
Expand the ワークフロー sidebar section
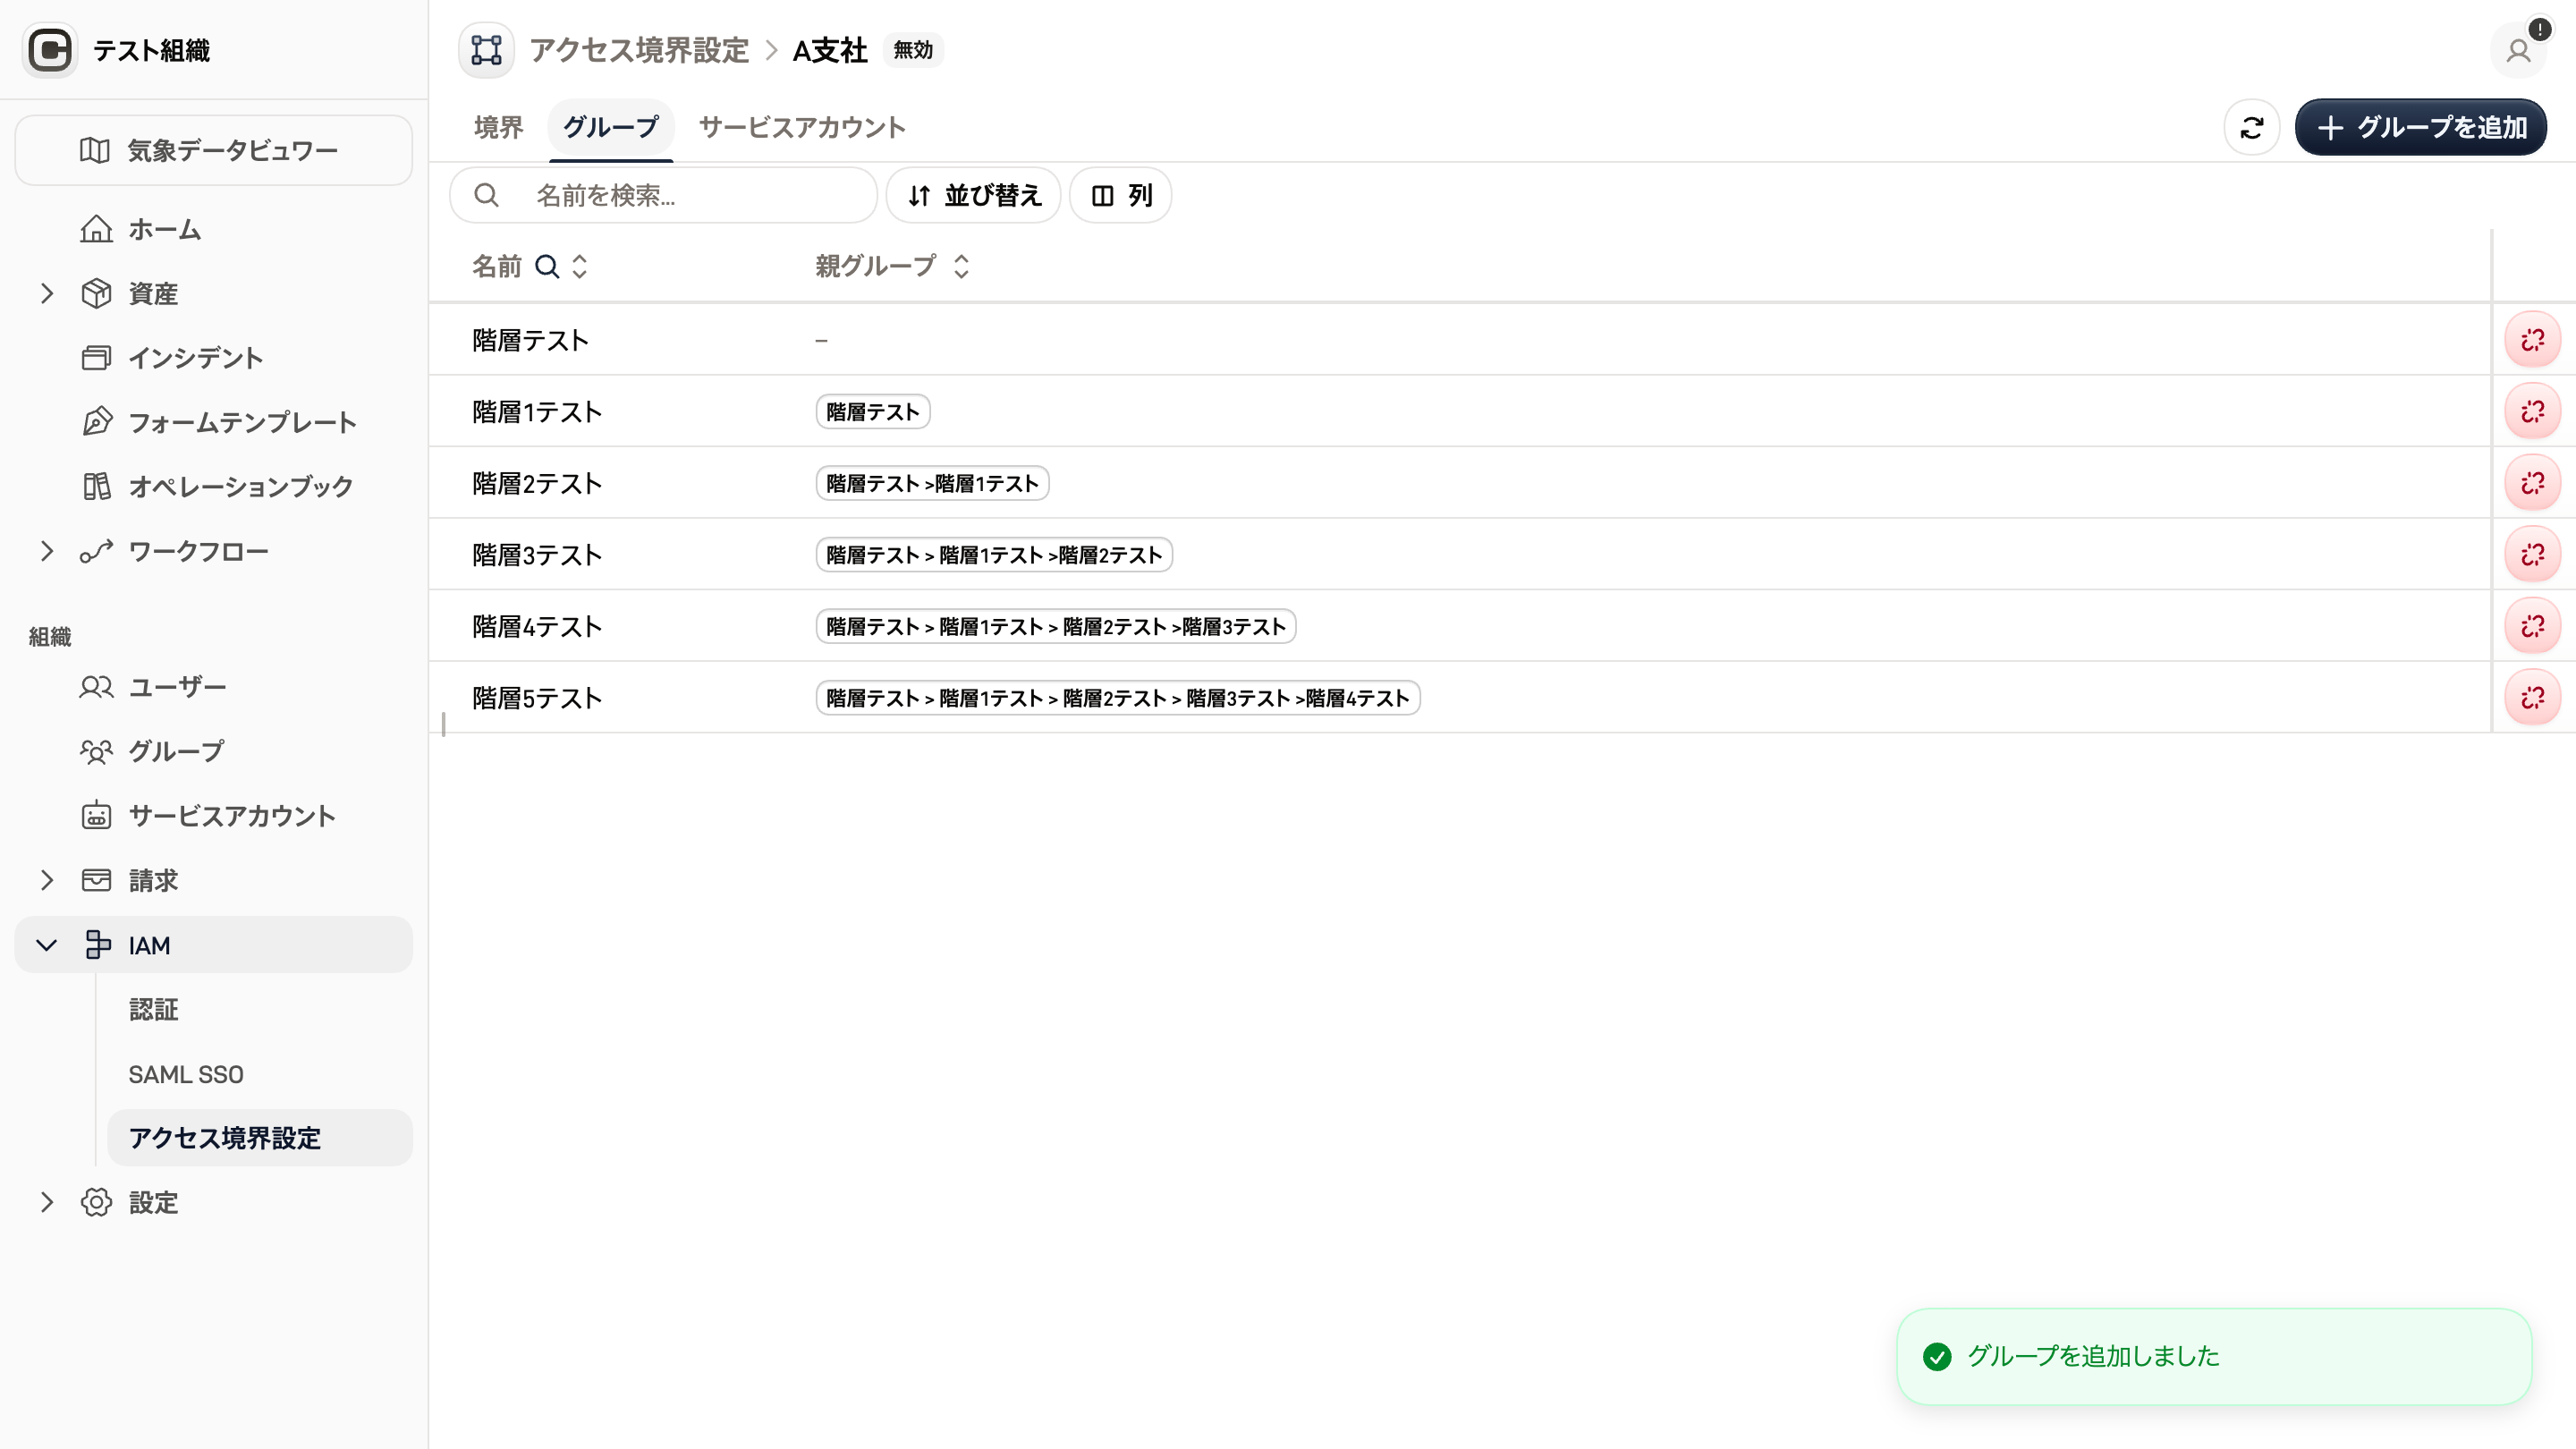(47, 551)
